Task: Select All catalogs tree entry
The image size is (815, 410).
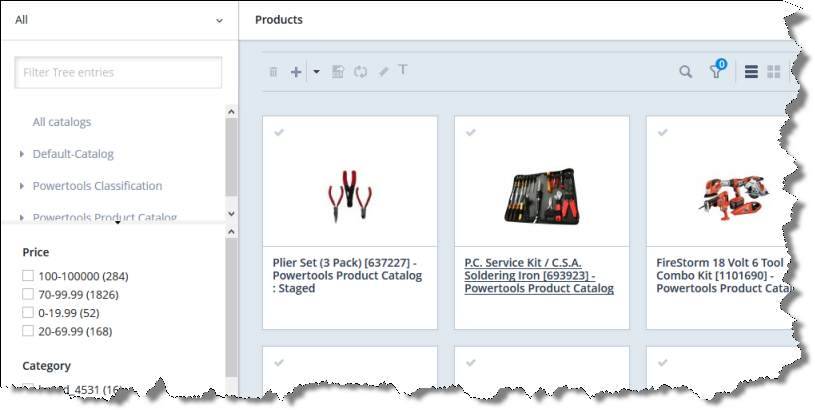Action: click(62, 122)
